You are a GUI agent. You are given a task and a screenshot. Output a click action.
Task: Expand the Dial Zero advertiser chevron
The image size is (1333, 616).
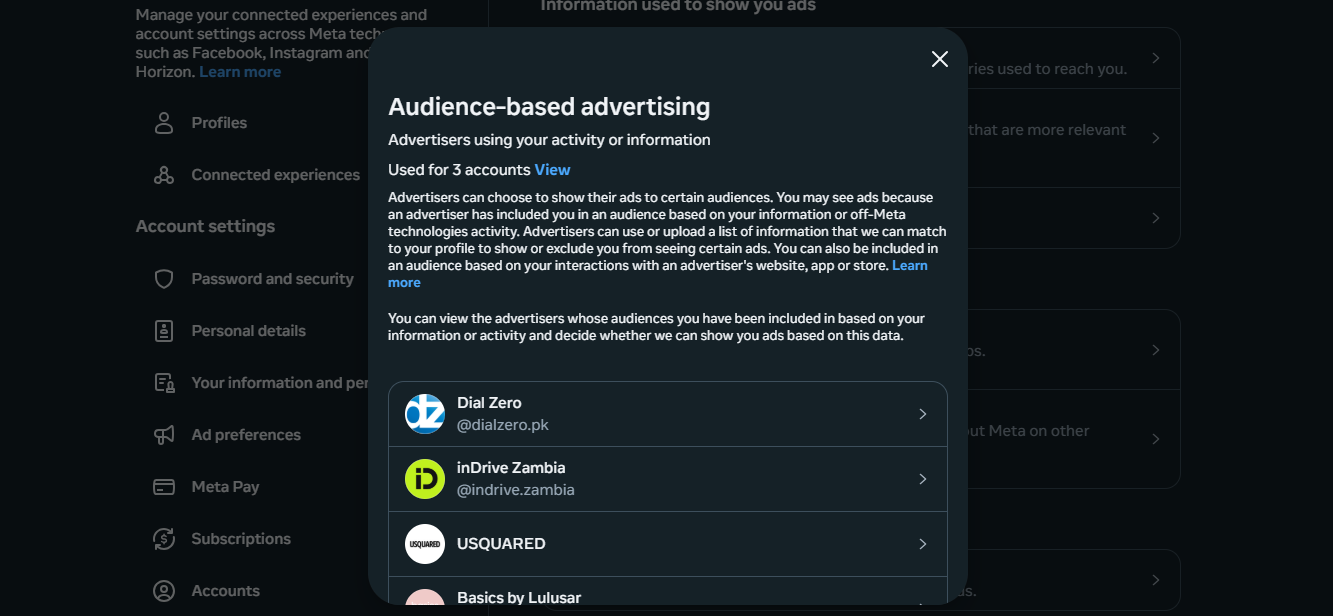pyautogui.click(x=922, y=414)
